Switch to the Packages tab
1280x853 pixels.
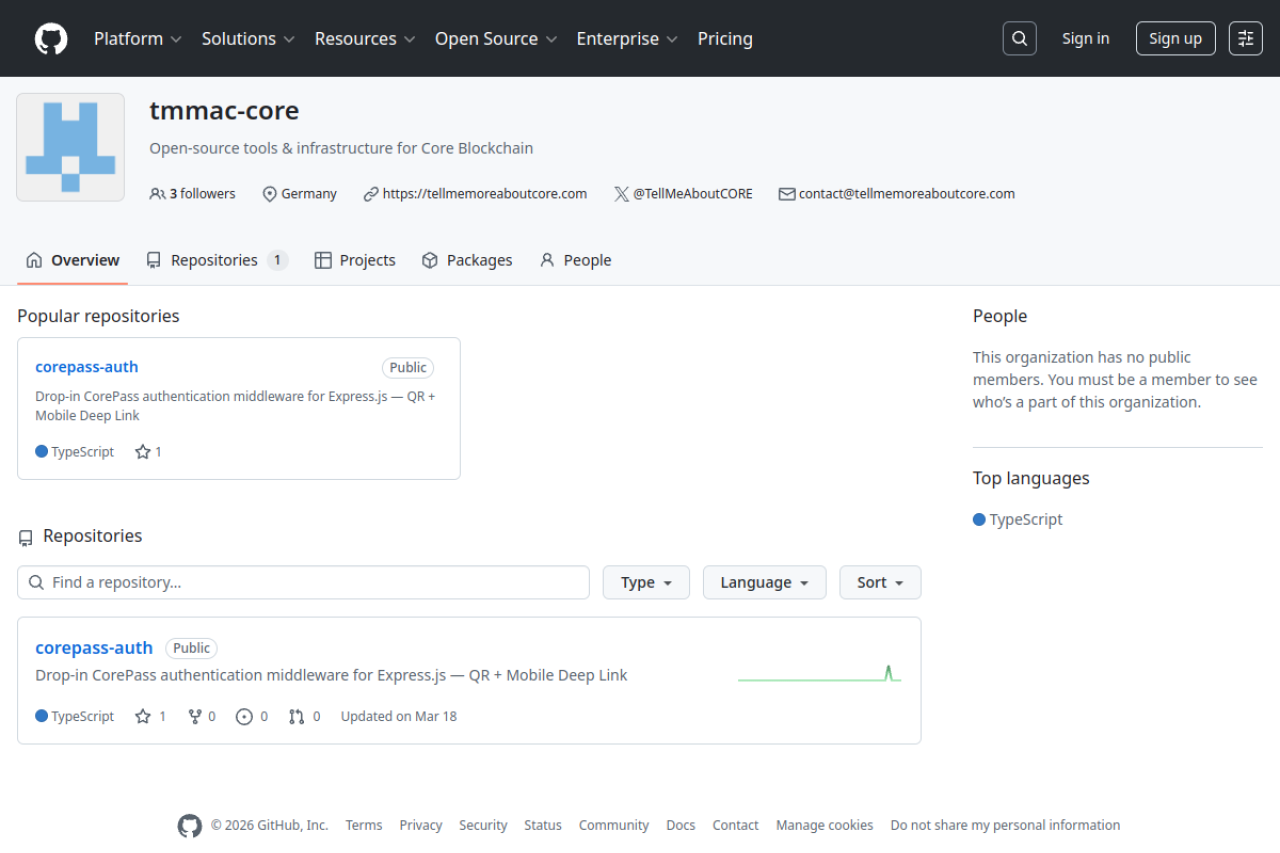tap(467, 260)
